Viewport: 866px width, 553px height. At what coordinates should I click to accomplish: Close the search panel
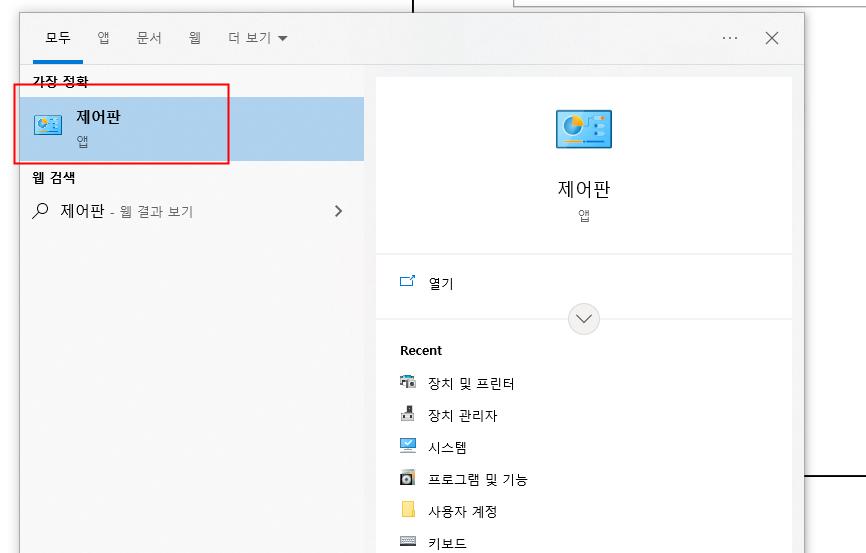[772, 38]
